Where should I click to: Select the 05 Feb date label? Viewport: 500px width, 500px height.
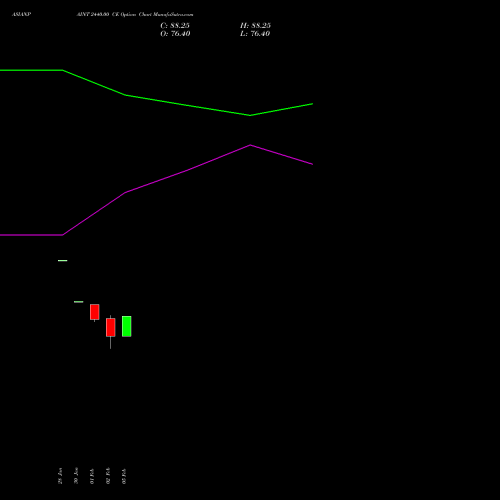tap(124, 476)
